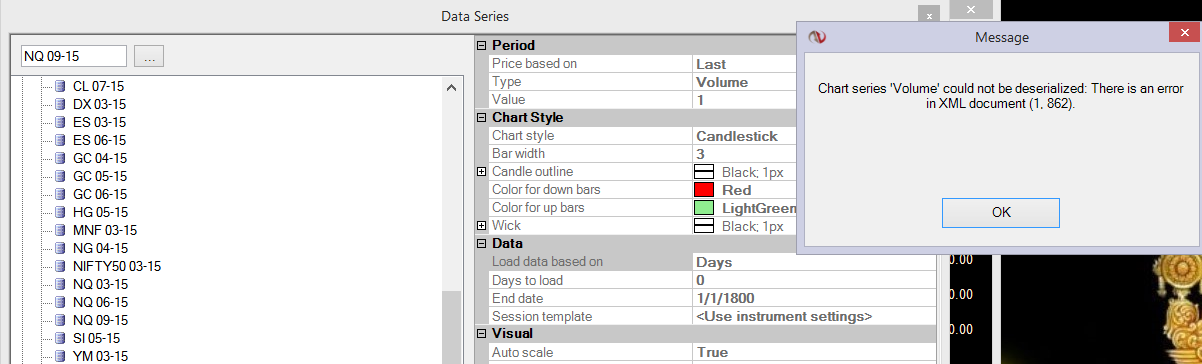Click the instrument name input field

pyautogui.click(x=74, y=57)
